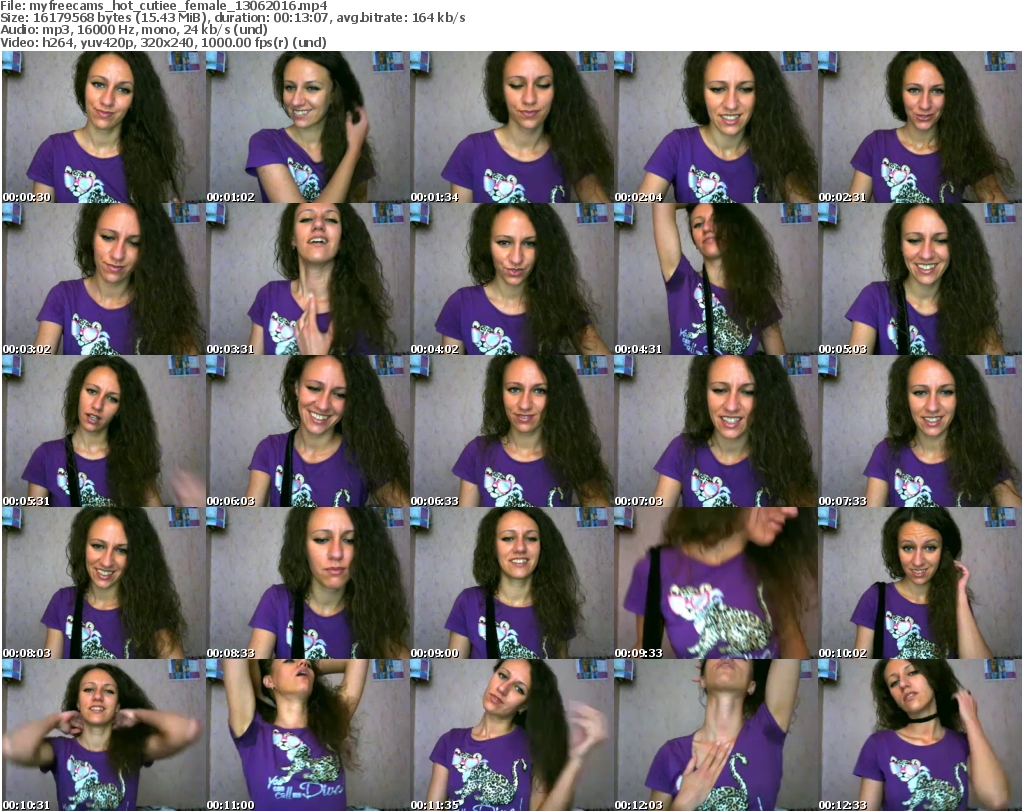Click the frame timestamped 00:05:03
Viewport: 1024px width, 811px height.
(x=919, y=279)
